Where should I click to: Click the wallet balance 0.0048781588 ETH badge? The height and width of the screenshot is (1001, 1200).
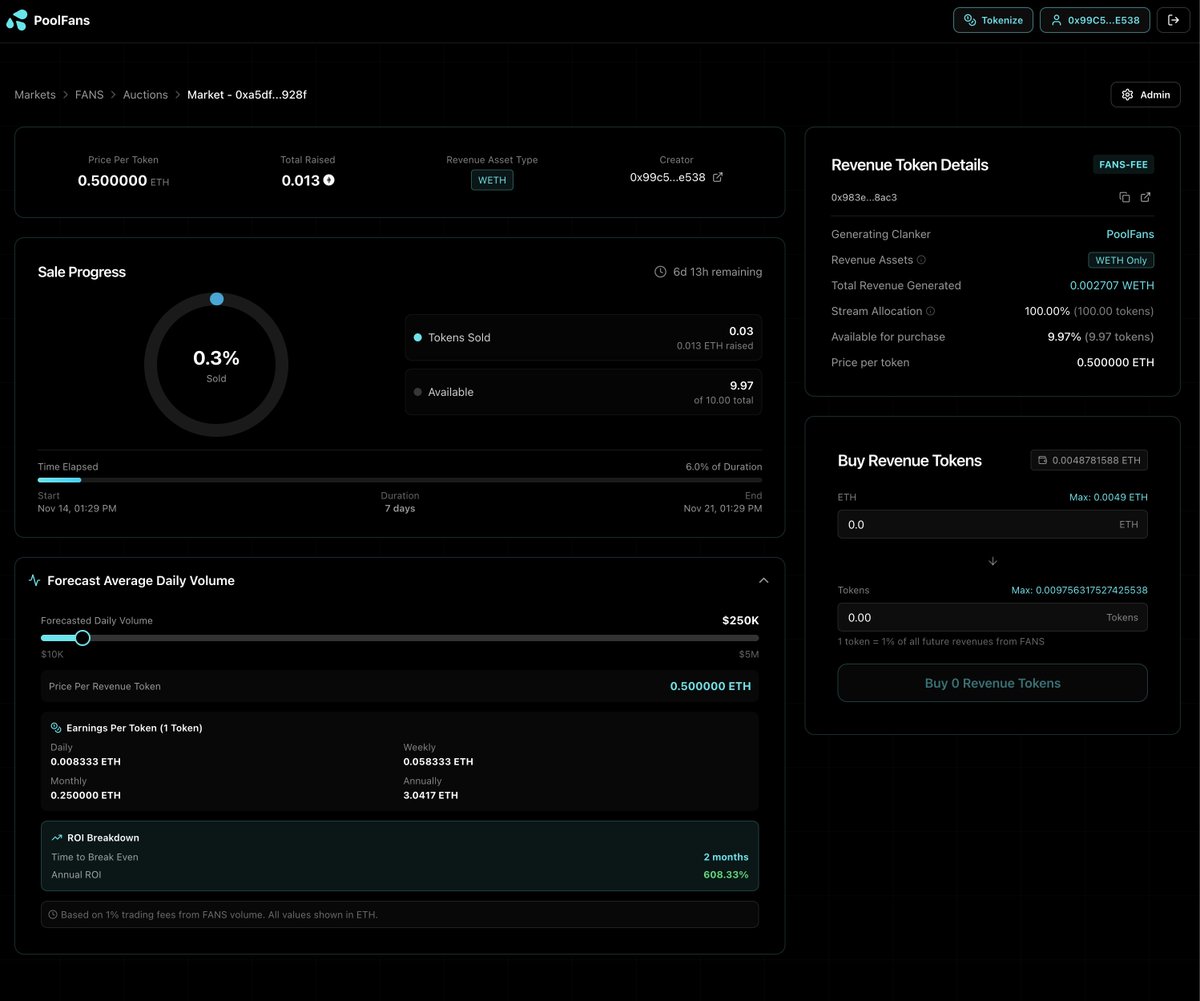(1089, 460)
